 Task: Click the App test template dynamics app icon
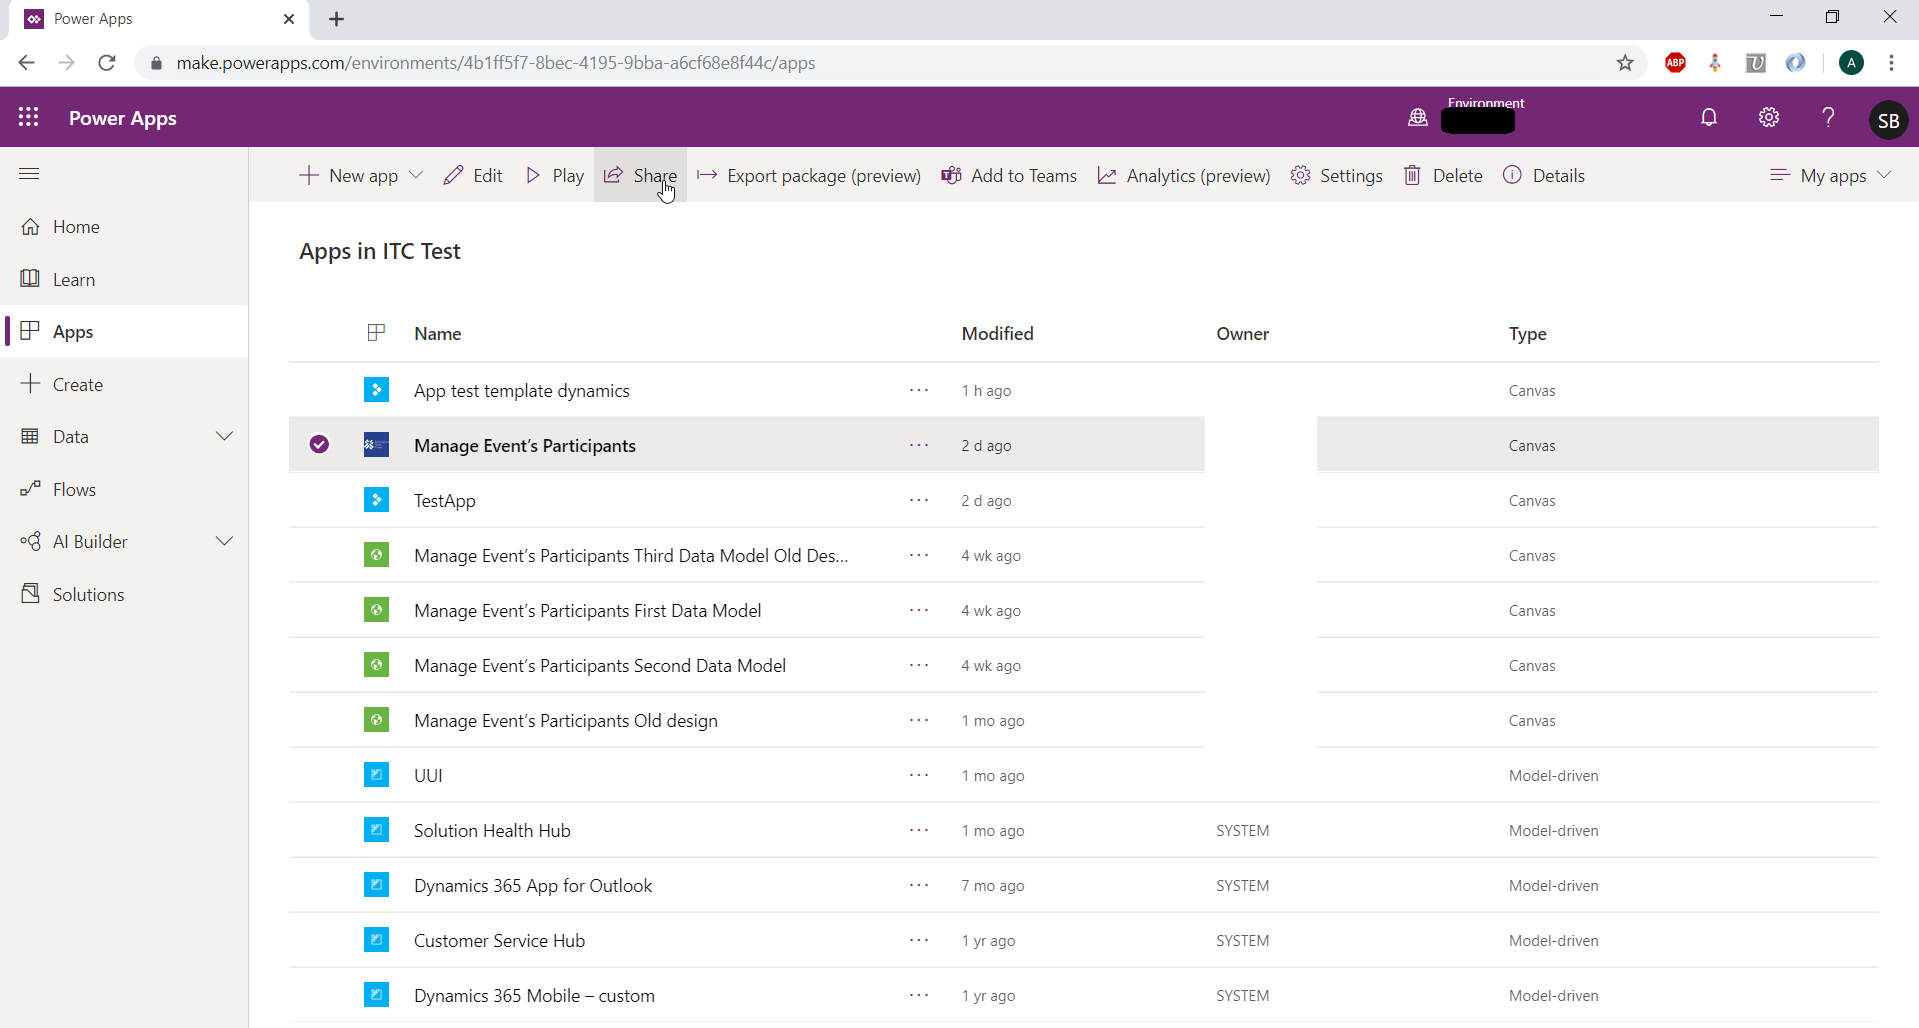[376, 390]
